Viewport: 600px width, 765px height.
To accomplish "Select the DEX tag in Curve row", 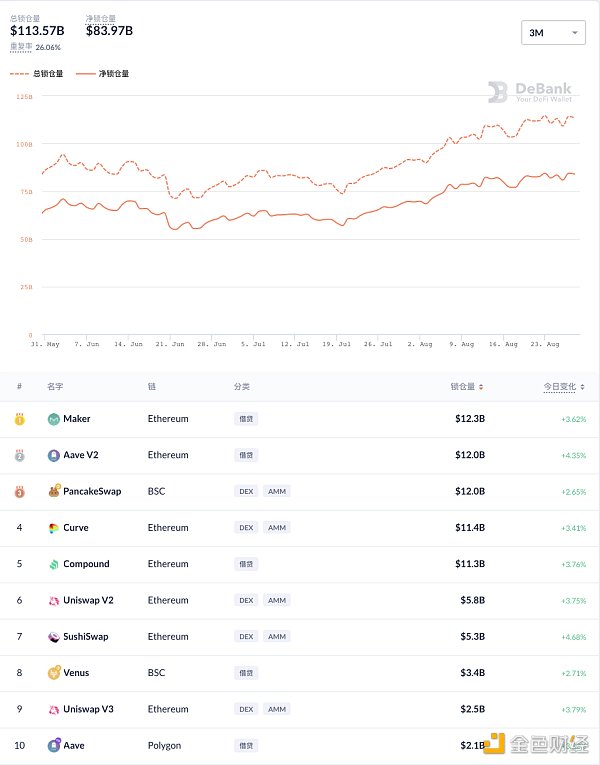I will pyautogui.click(x=245, y=528).
